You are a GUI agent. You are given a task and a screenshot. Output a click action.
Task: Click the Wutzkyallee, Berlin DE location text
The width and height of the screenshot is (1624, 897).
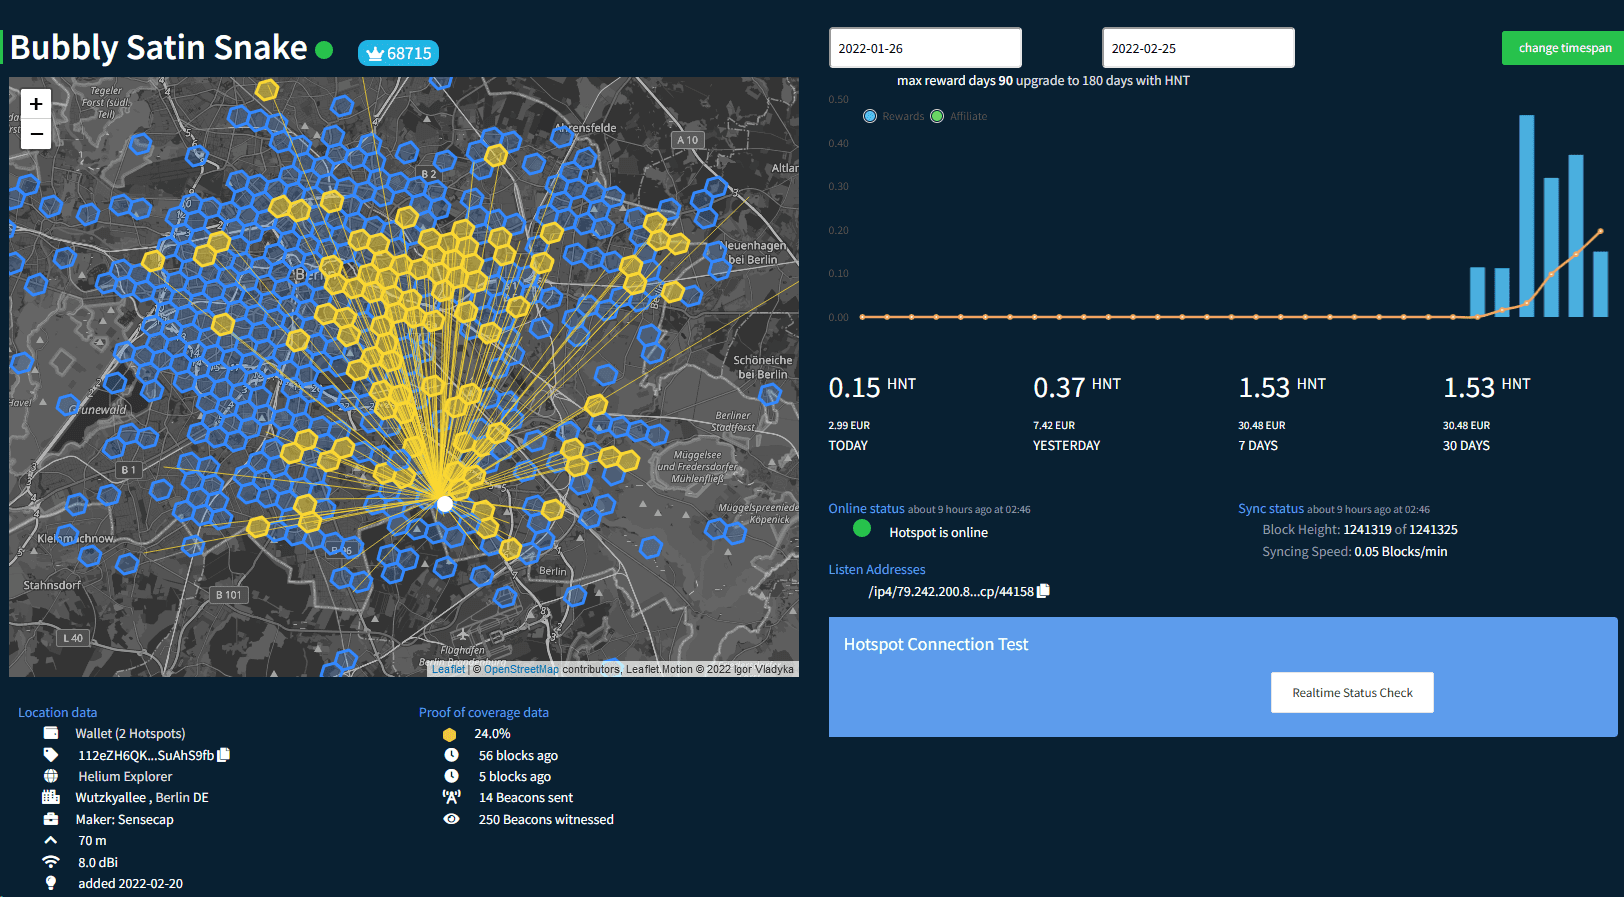coord(142,797)
